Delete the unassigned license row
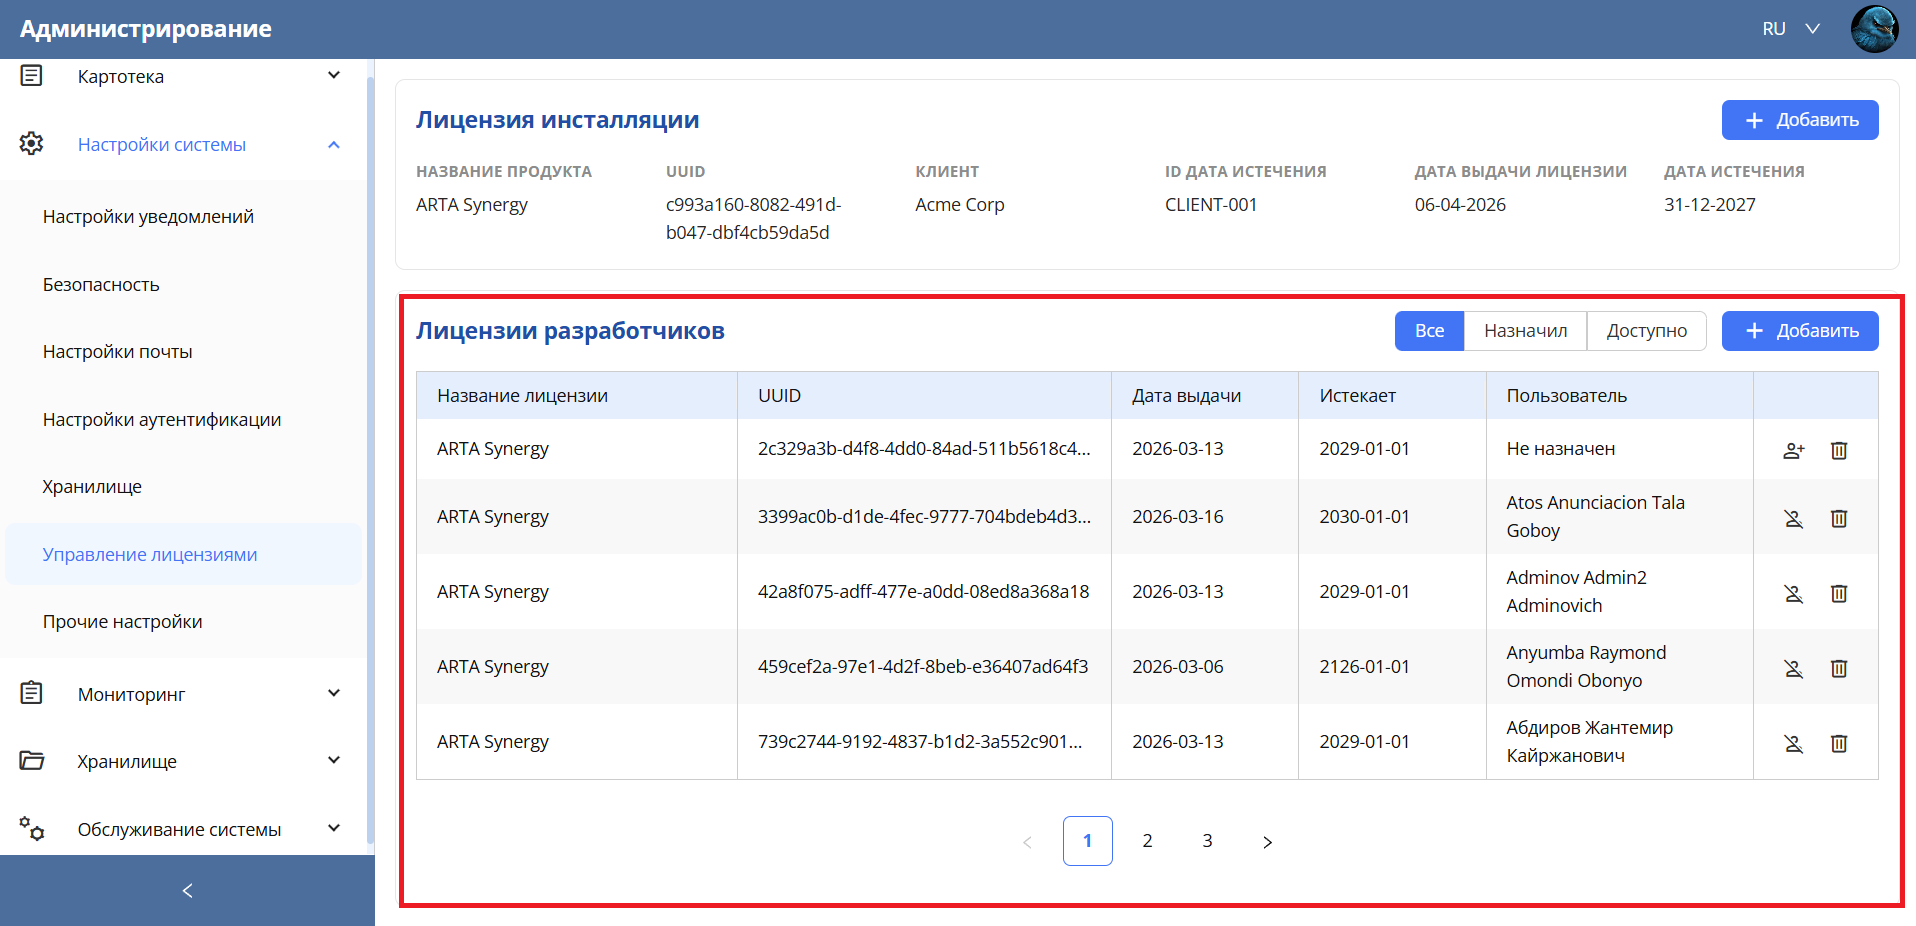This screenshot has width=1916, height=926. pyautogui.click(x=1838, y=450)
